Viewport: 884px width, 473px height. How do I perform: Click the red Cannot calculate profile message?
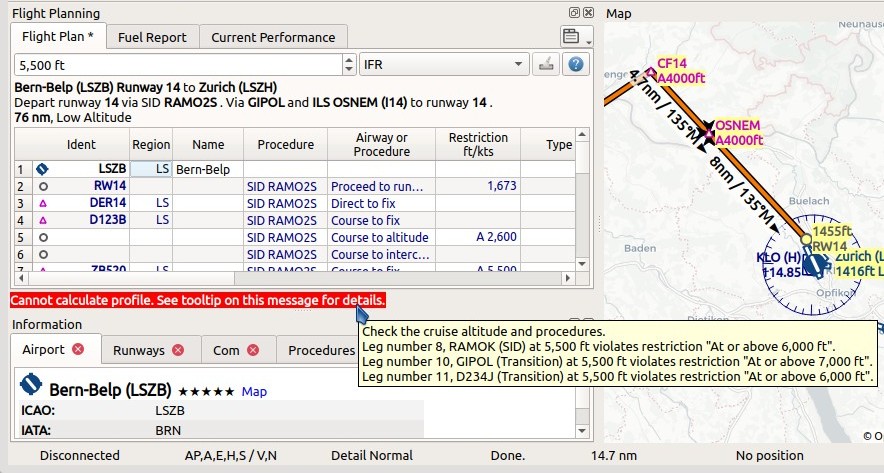pyautogui.click(x=198, y=300)
